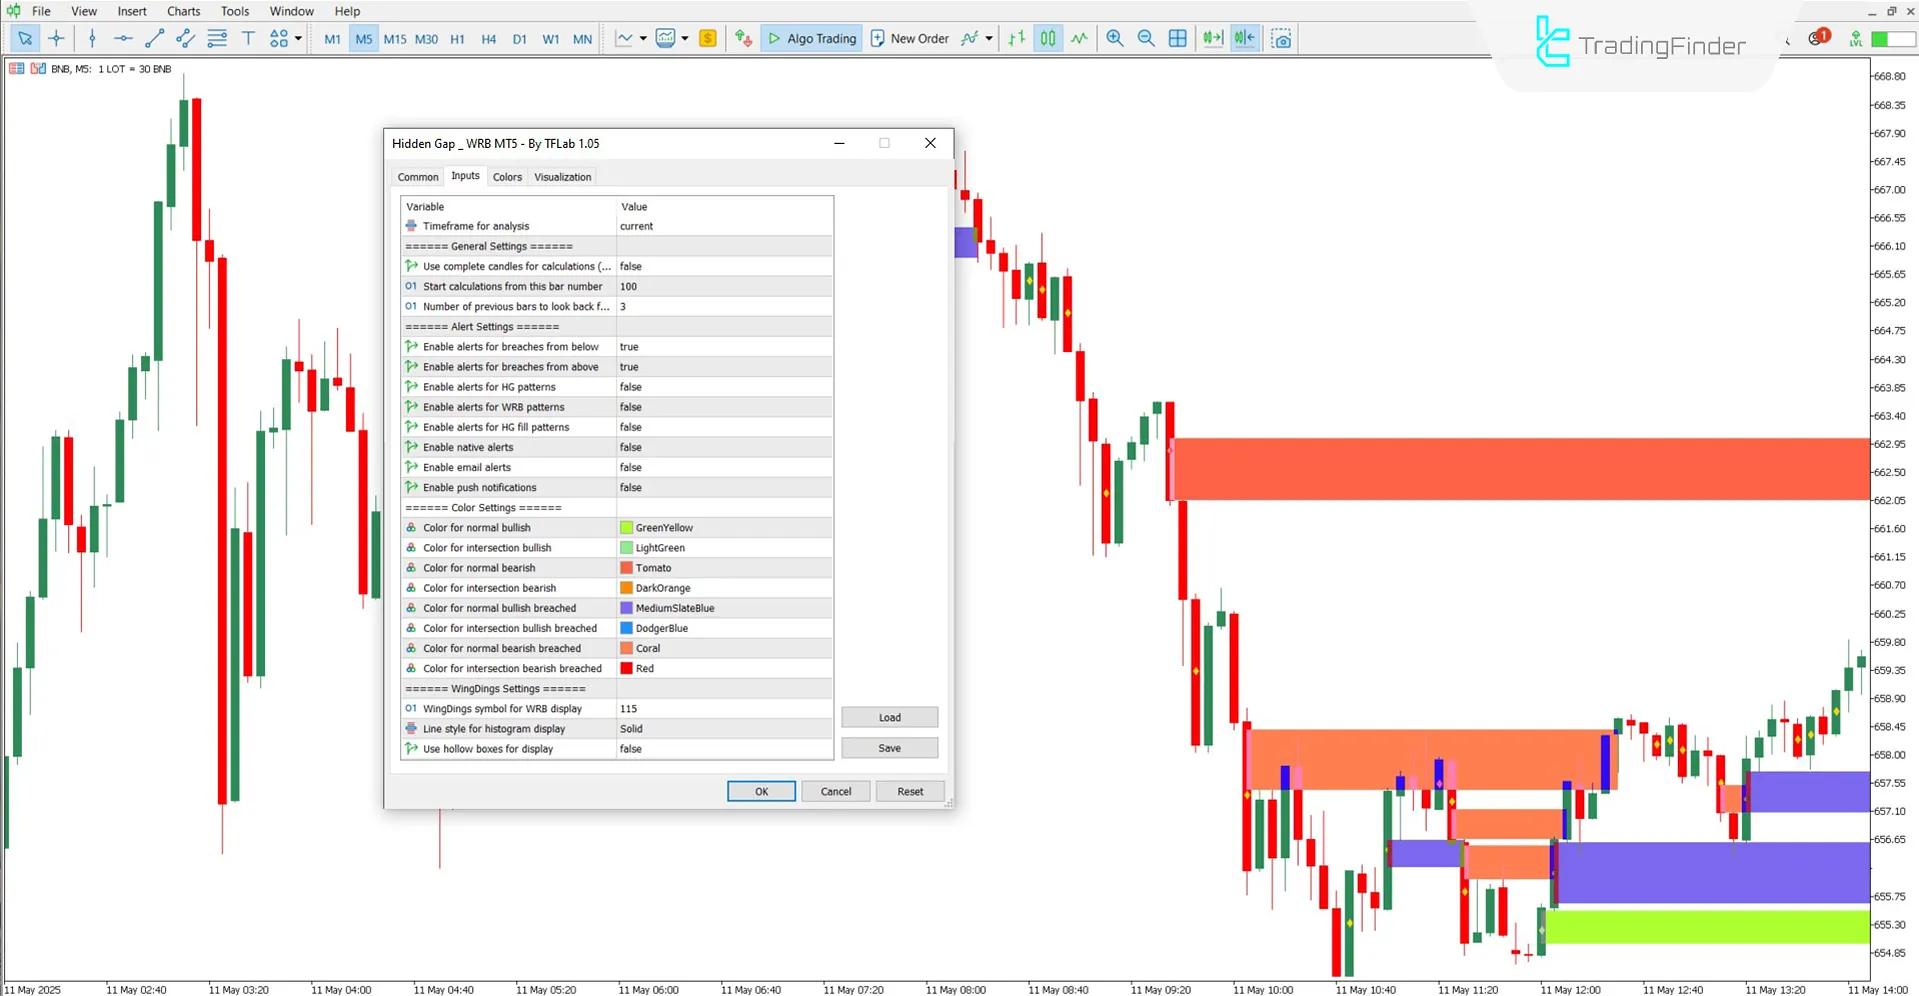Image resolution: width=1919 pixels, height=996 pixels.
Task: Open the chart type dropdown arrow
Action: [x=642, y=39]
